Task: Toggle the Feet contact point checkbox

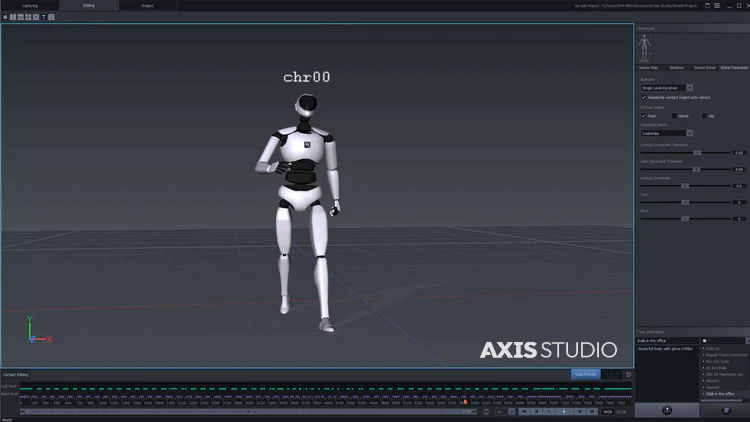Action: pyautogui.click(x=643, y=116)
